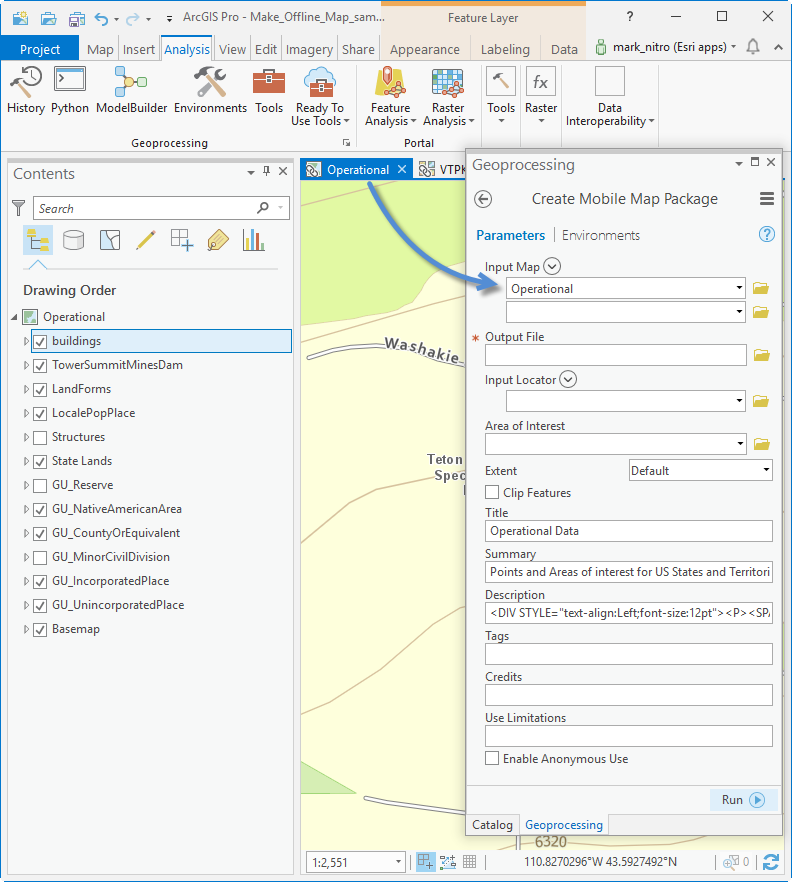Switch to List By Drawing Order view
The width and height of the screenshot is (792, 882).
38,240
